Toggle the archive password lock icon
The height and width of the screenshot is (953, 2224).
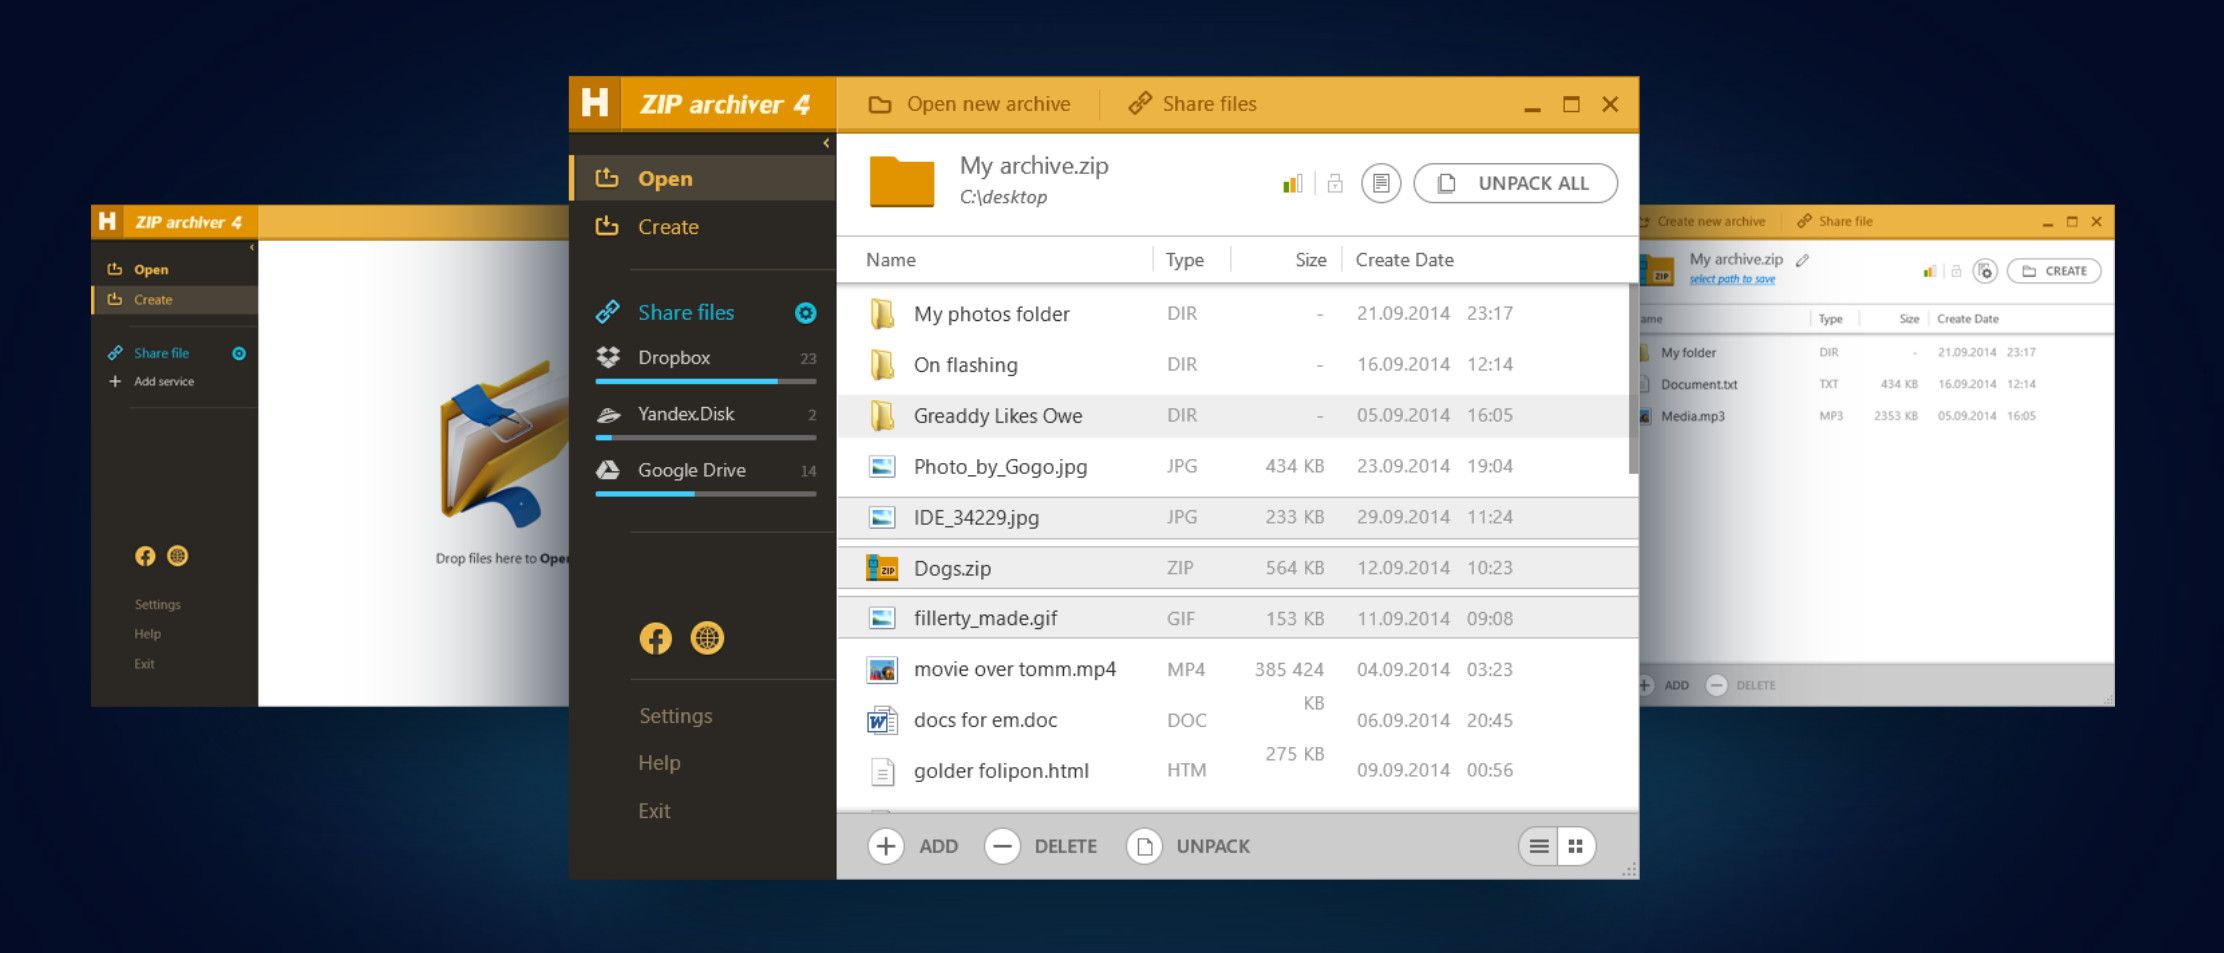pos(1335,183)
